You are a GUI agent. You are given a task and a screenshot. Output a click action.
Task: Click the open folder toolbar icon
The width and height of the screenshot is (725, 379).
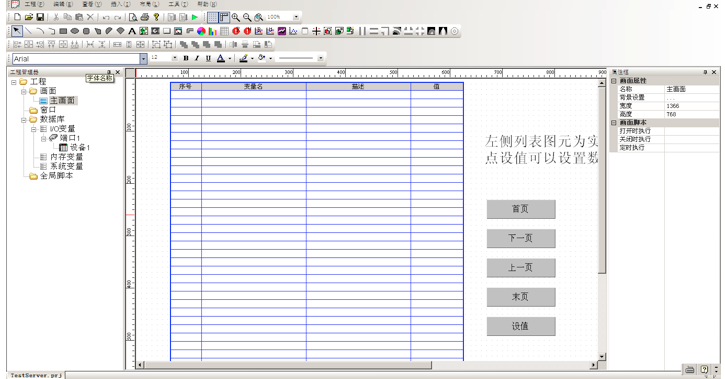pos(29,17)
